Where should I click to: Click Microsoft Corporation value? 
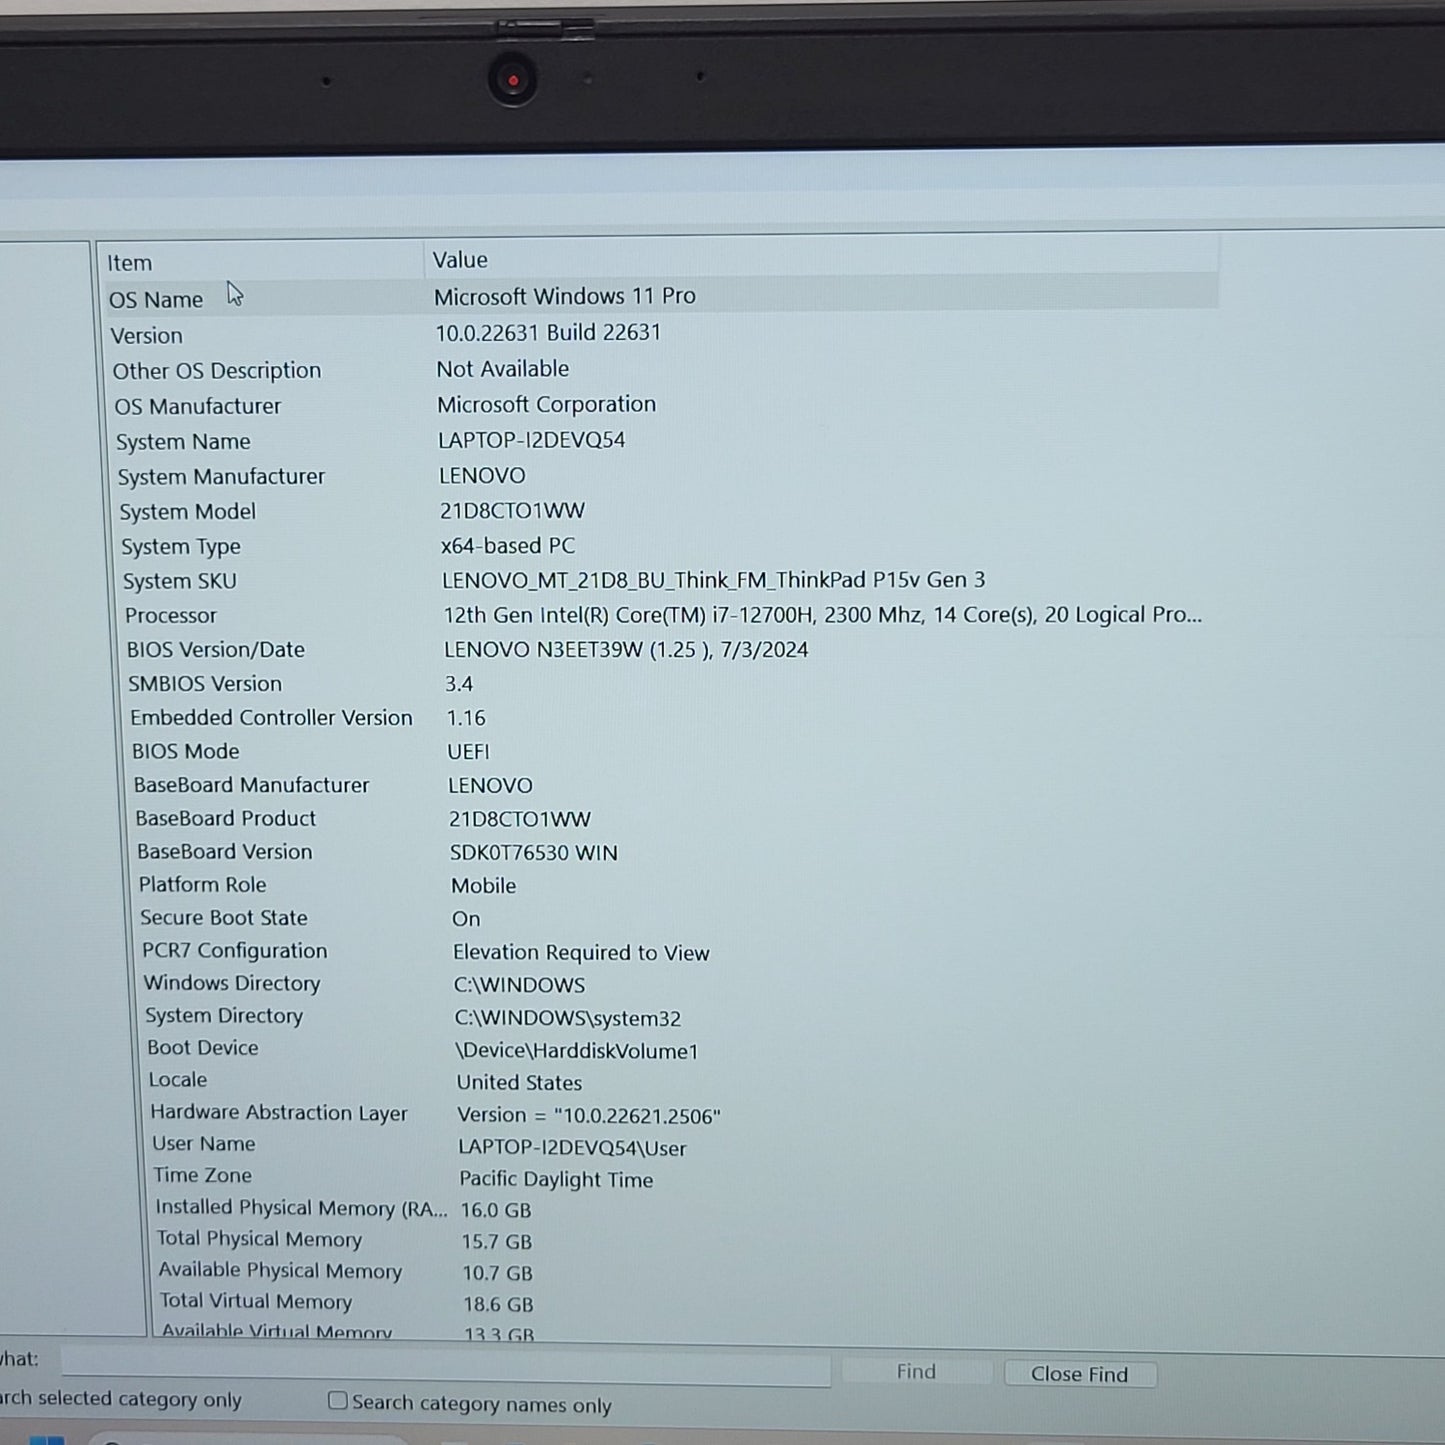click(x=547, y=404)
